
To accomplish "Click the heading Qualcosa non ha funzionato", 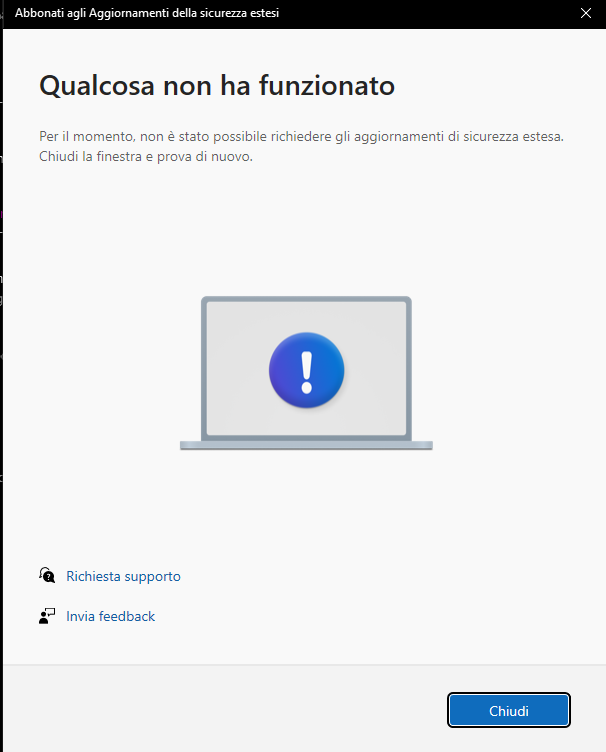I will click(217, 86).
